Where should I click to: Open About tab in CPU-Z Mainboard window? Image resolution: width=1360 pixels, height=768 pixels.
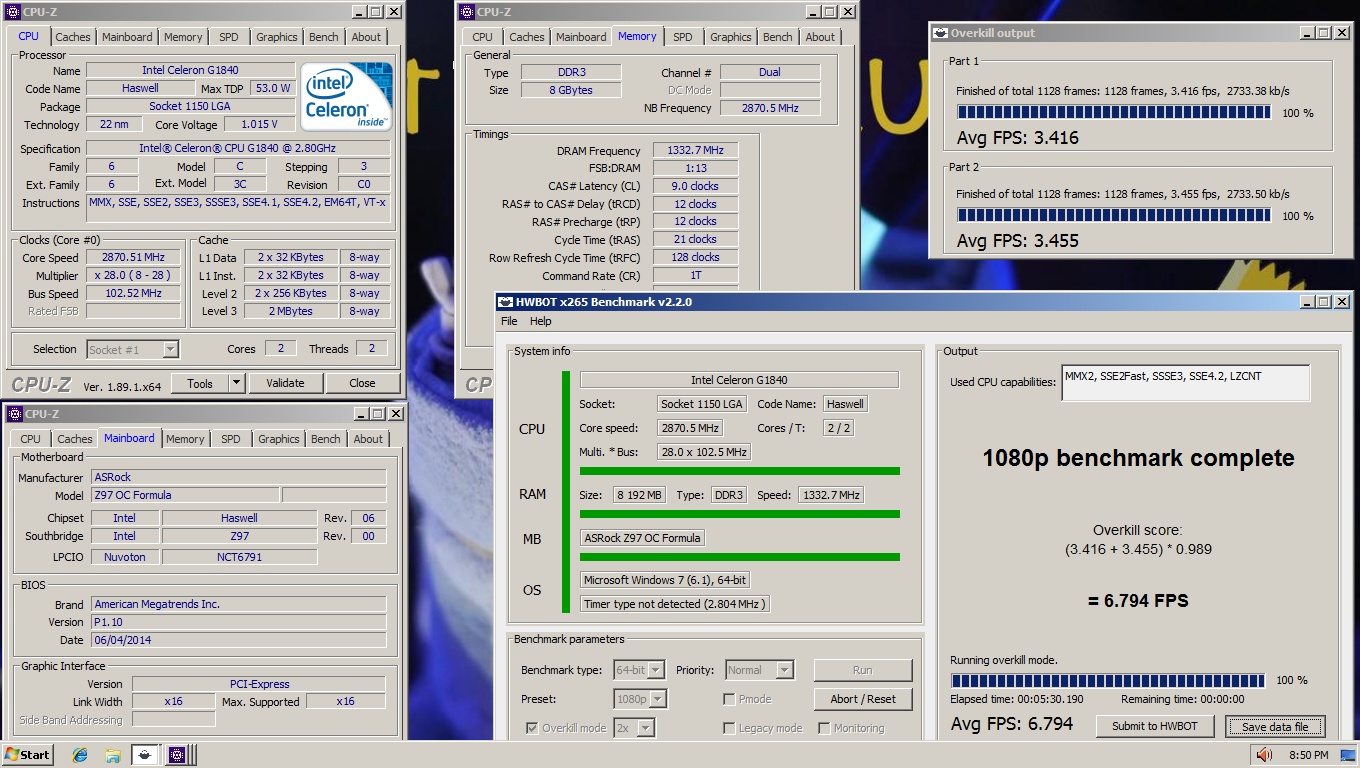[368, 439]
